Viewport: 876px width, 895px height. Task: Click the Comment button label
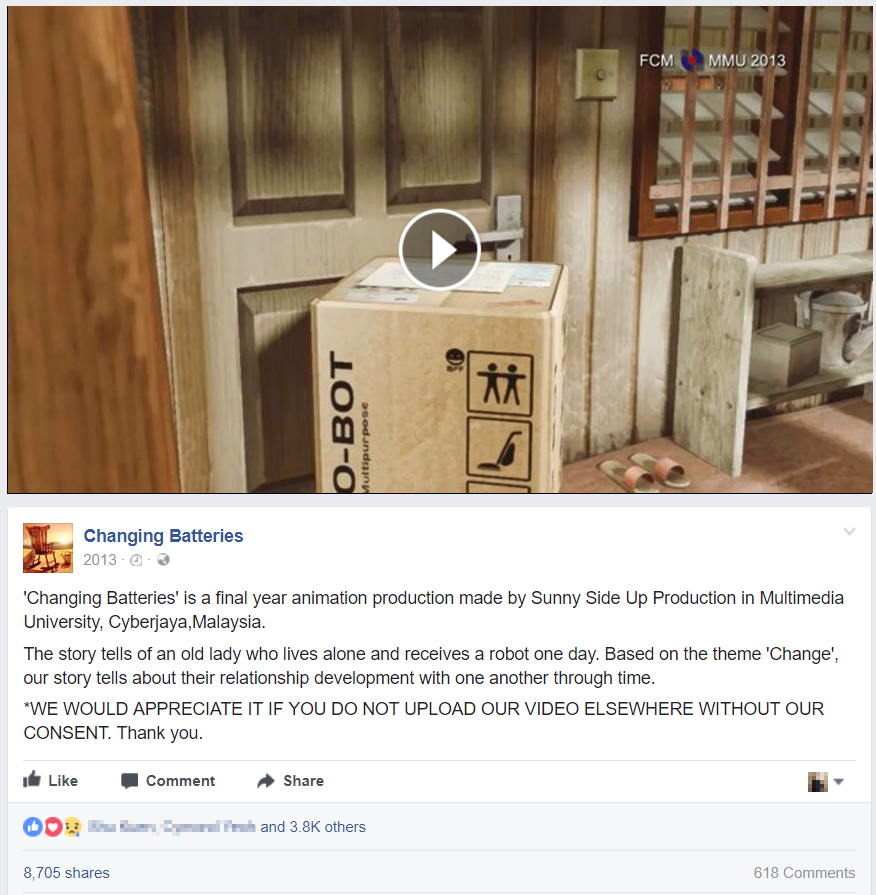point(180,781)
